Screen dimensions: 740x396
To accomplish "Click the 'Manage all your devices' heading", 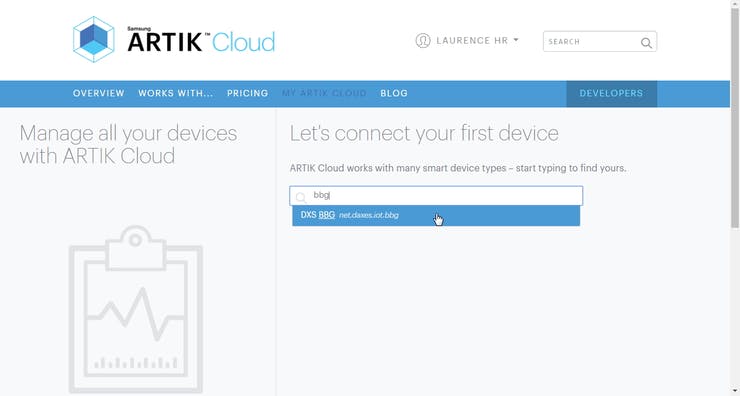I will point(128,144).
